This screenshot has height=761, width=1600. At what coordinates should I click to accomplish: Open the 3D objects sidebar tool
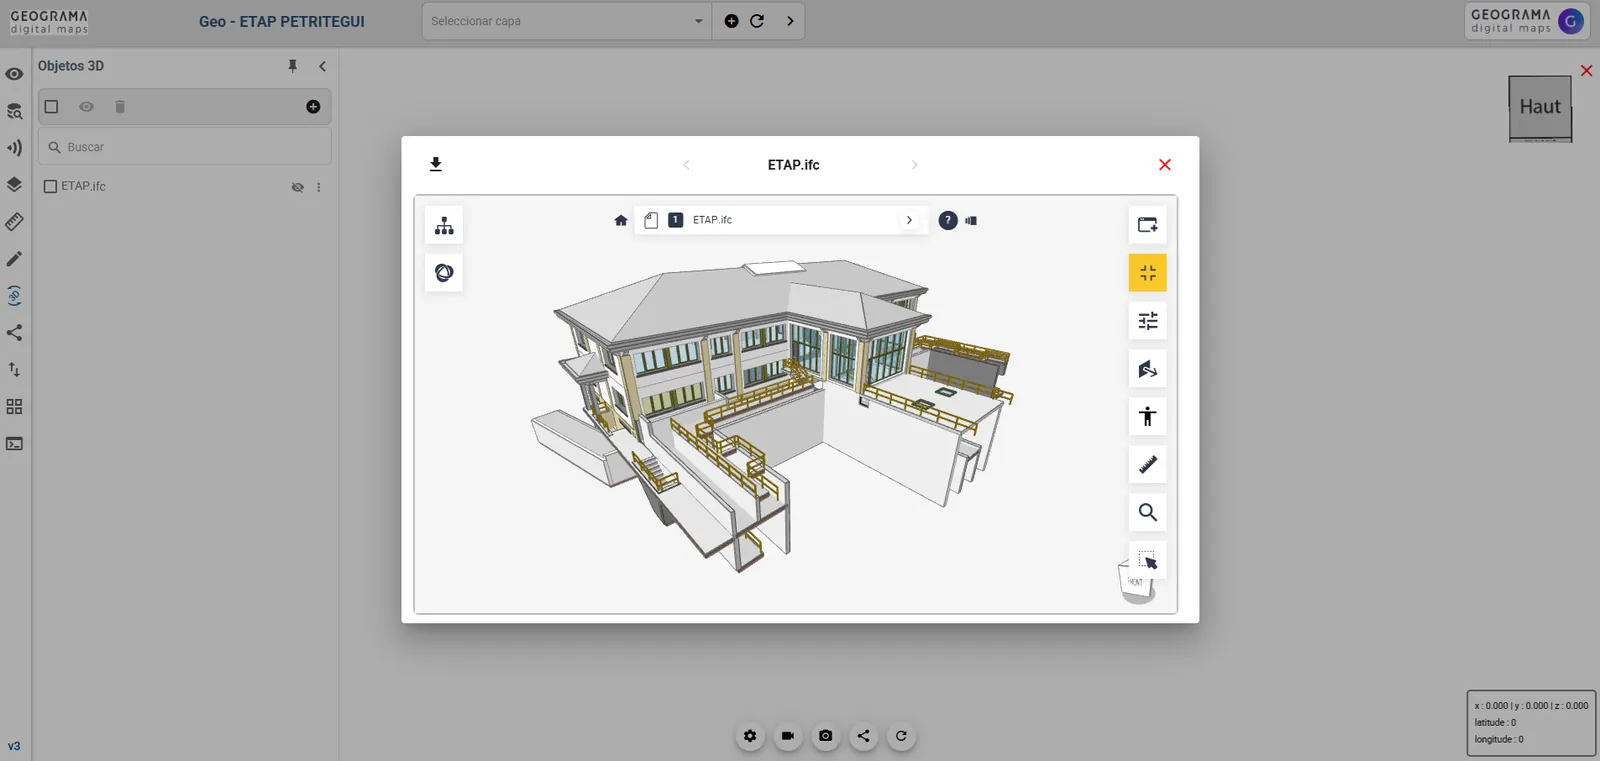pos(14,296)
